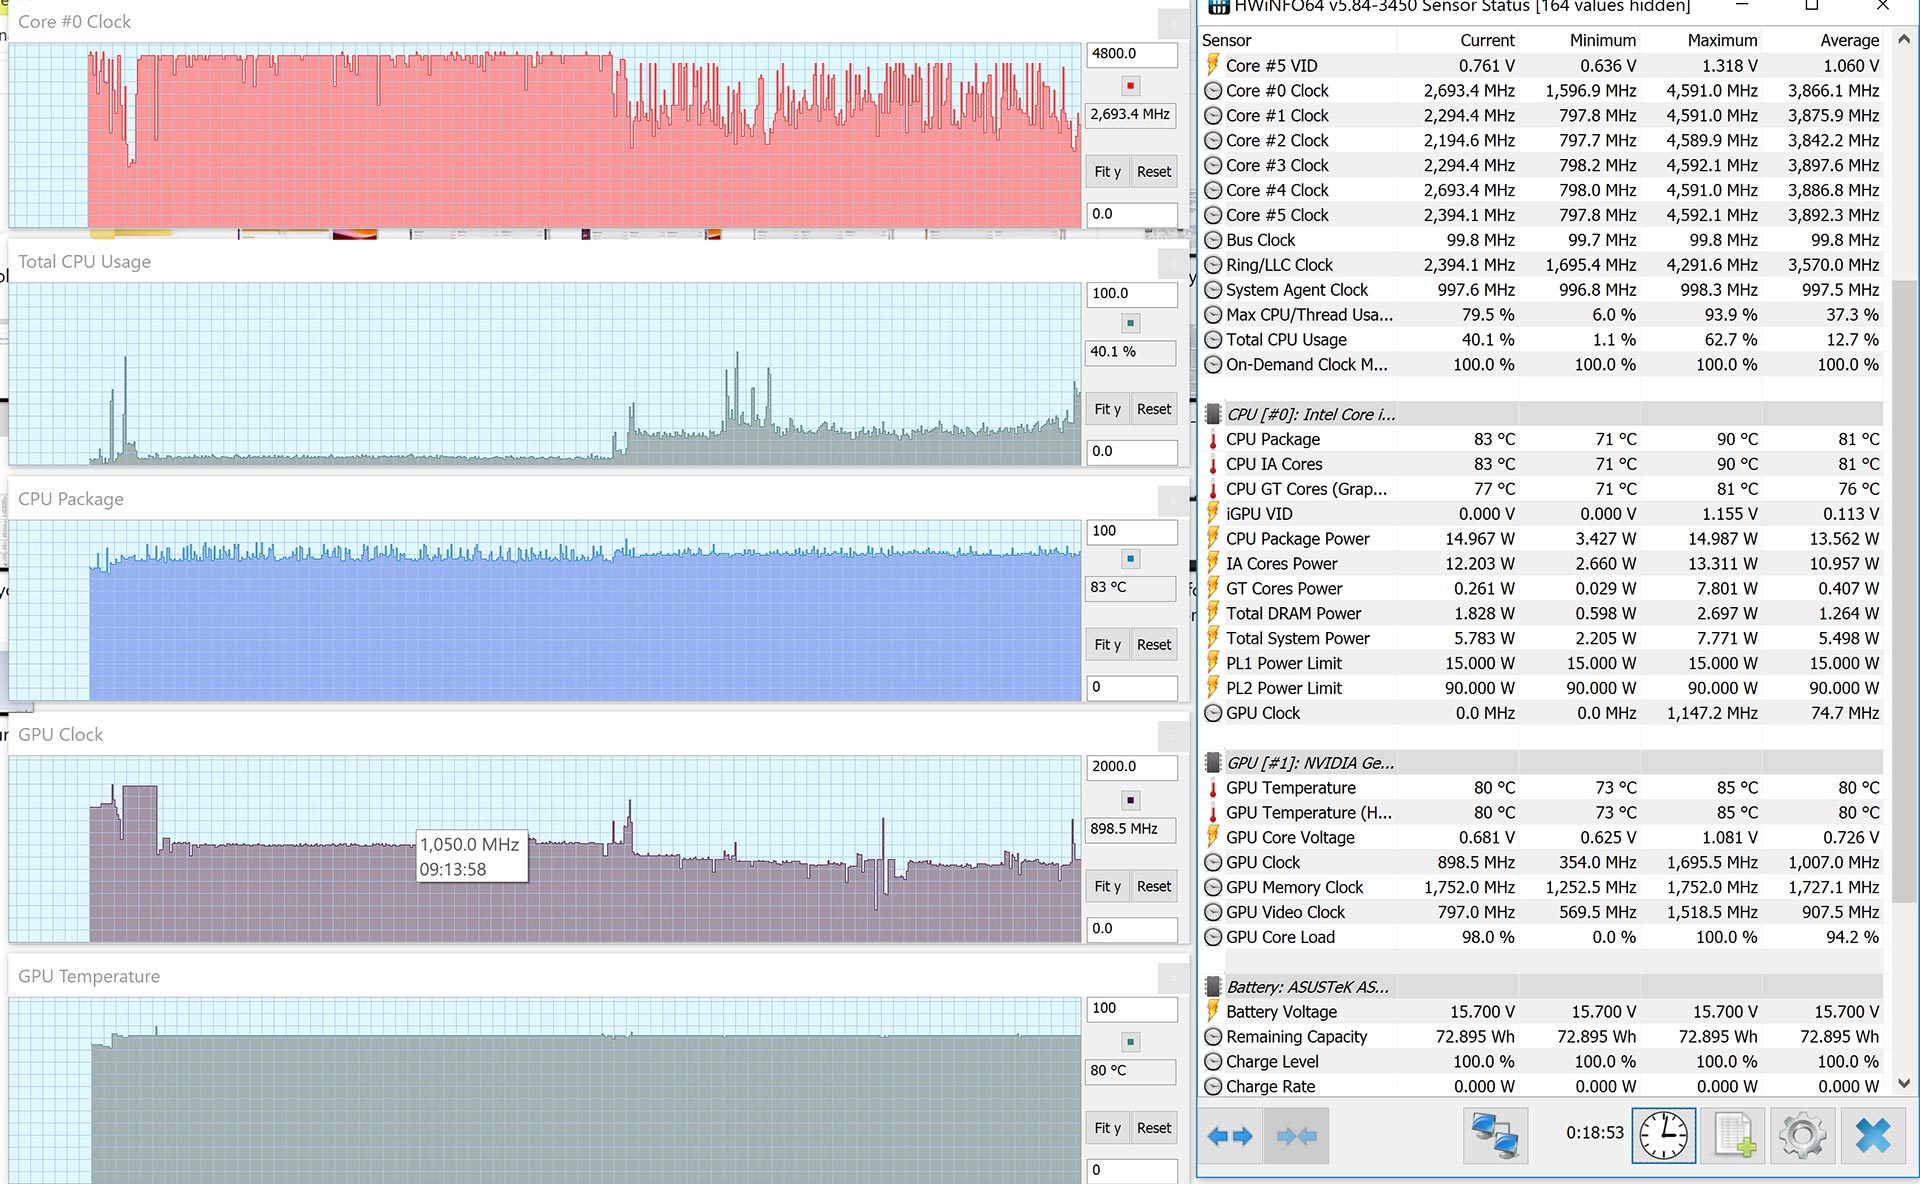The height and width of the screenshot is (1184, 1920).
Task: Select the IA Cores Power row
Action: point(1541,563)
